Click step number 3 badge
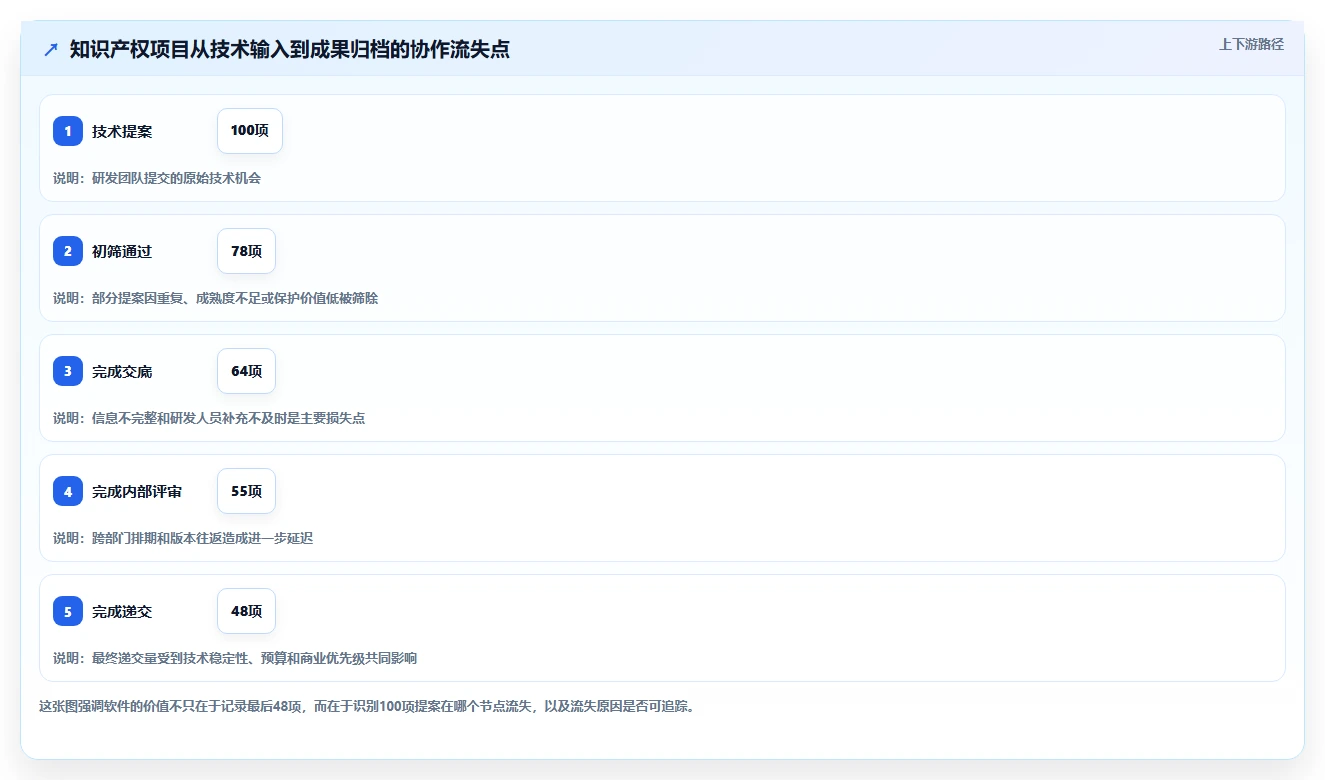 coord(68,371)
